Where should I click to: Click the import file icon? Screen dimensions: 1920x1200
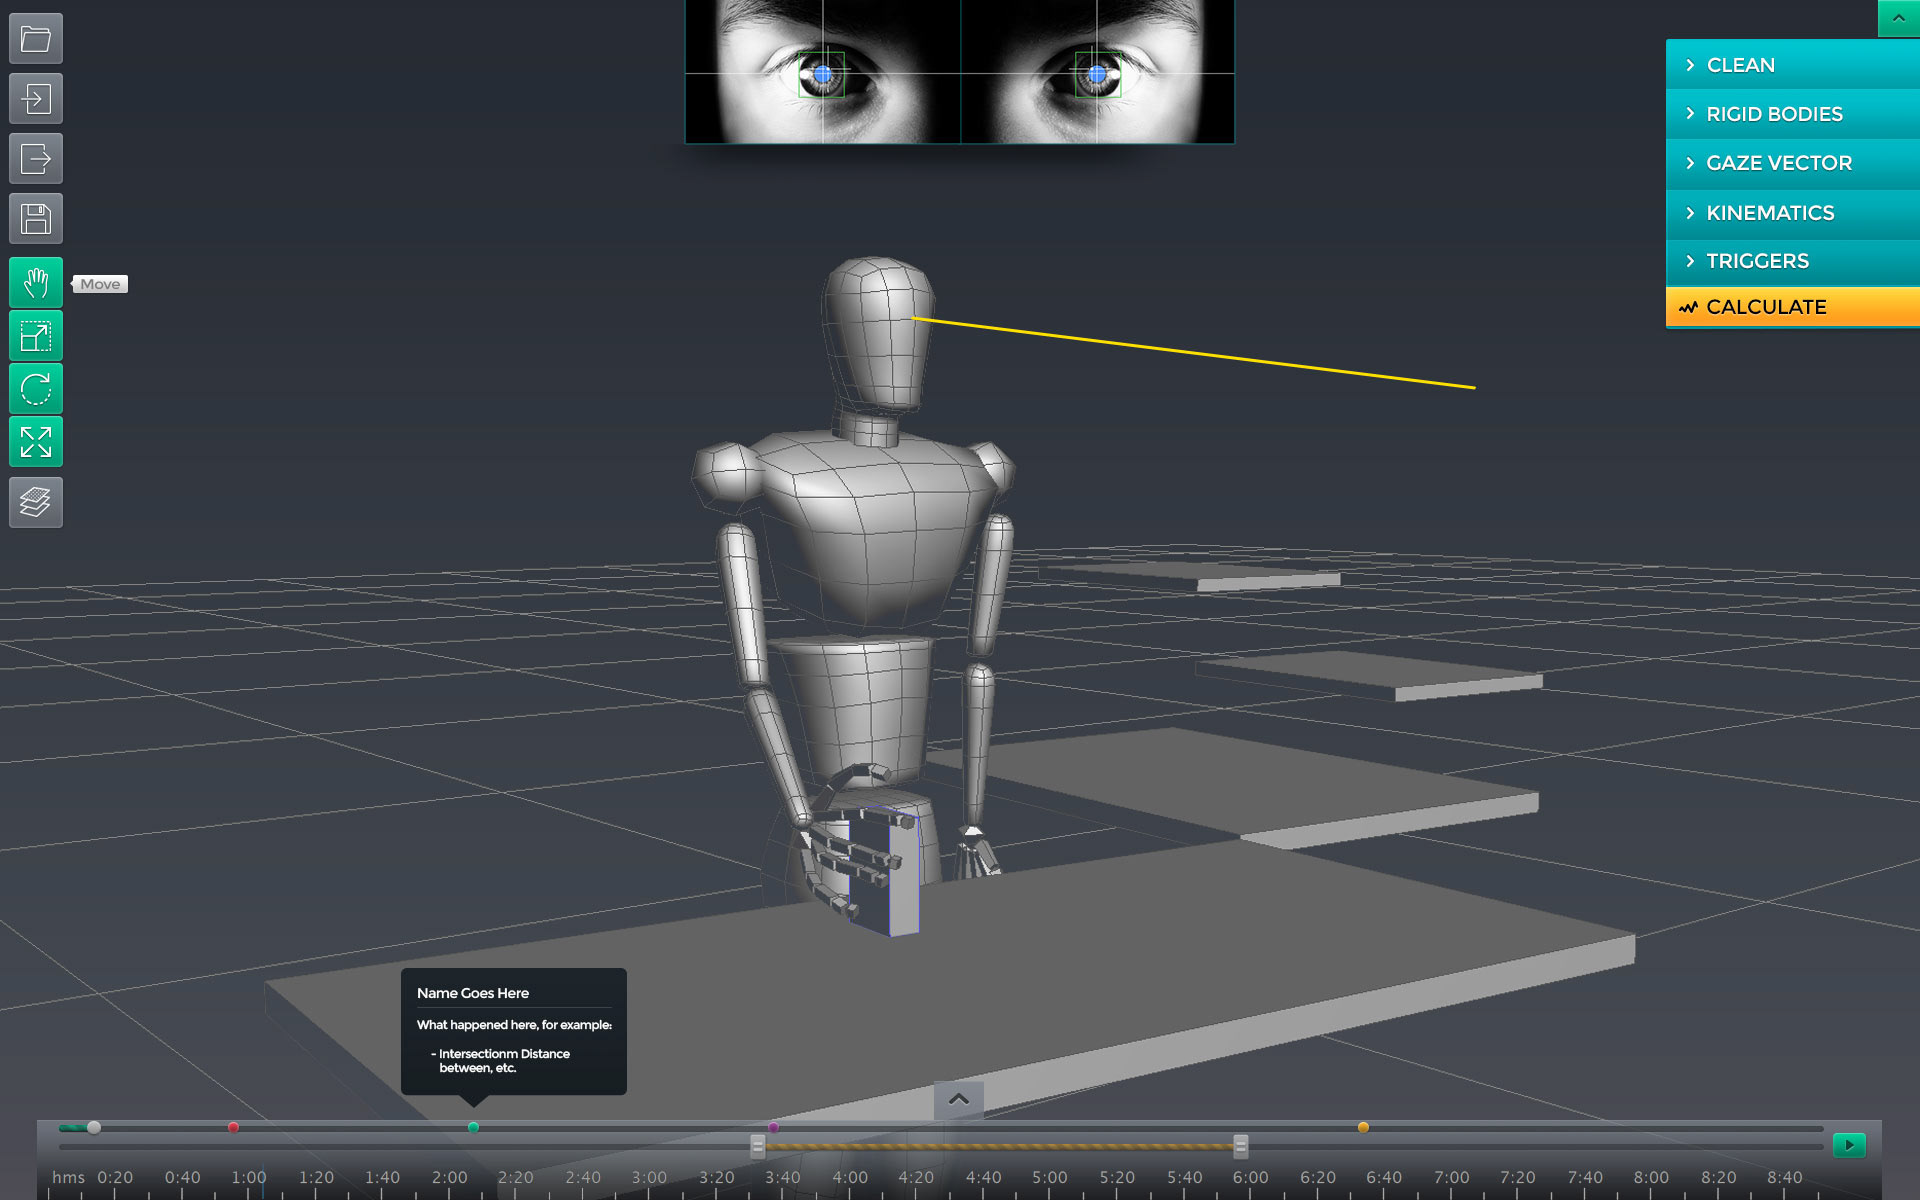coord(36,99)
